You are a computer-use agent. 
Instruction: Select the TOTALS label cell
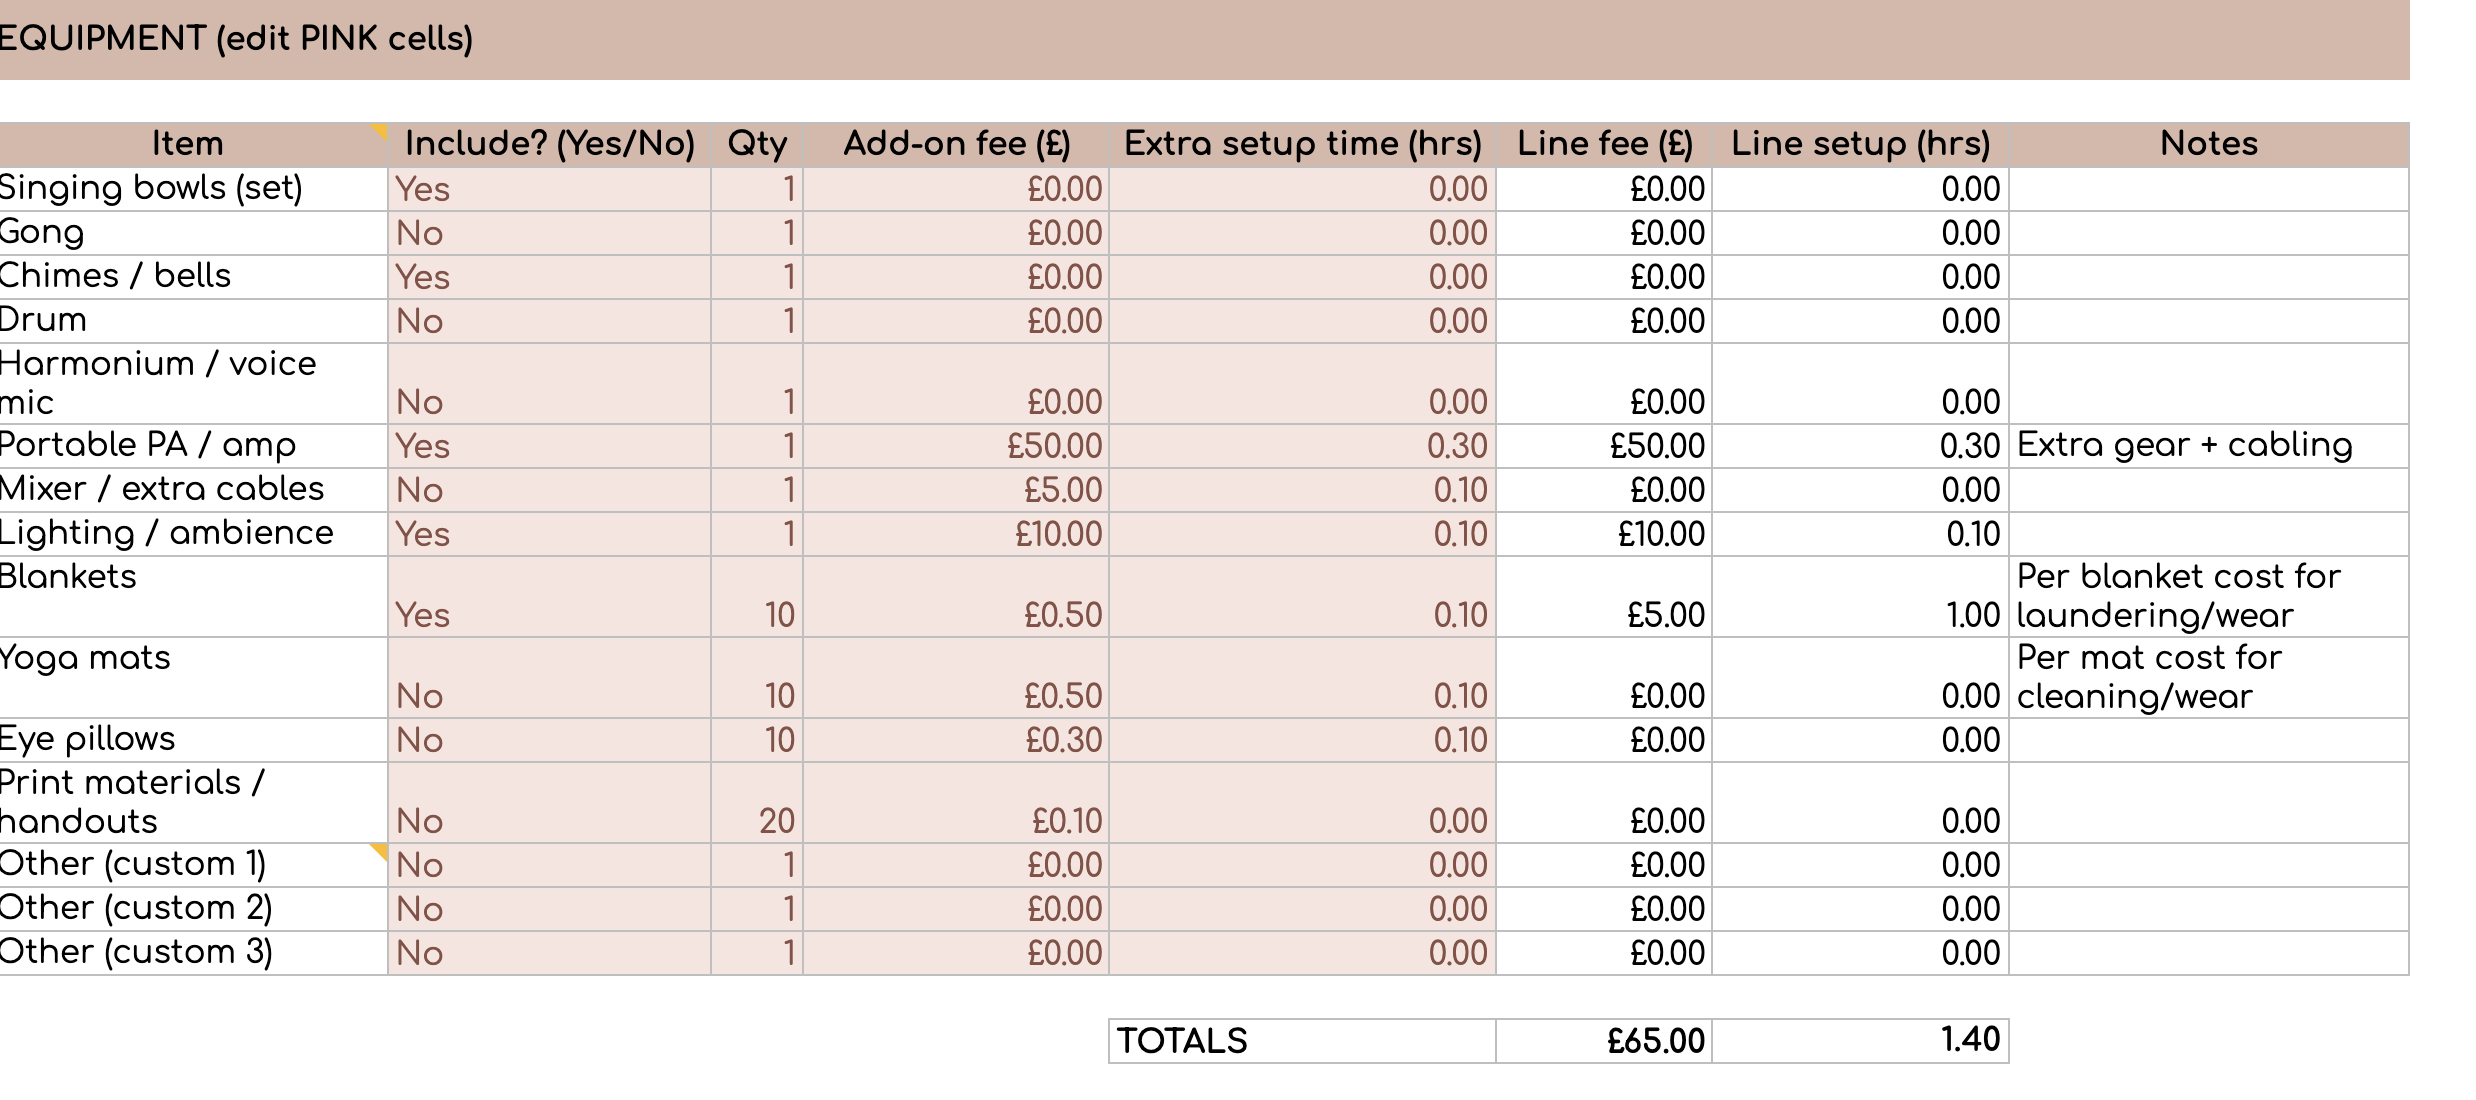(x=1302, y=1041)
